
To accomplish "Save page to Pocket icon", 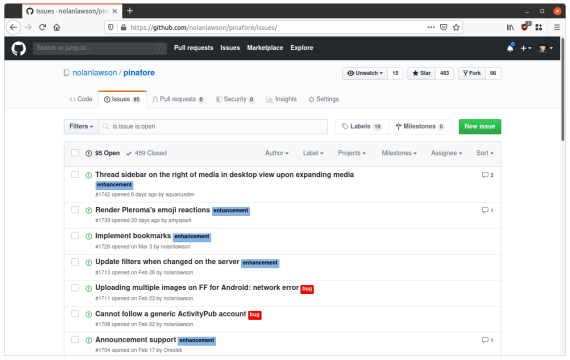I will pyautogui.click(x=443, y=27).
